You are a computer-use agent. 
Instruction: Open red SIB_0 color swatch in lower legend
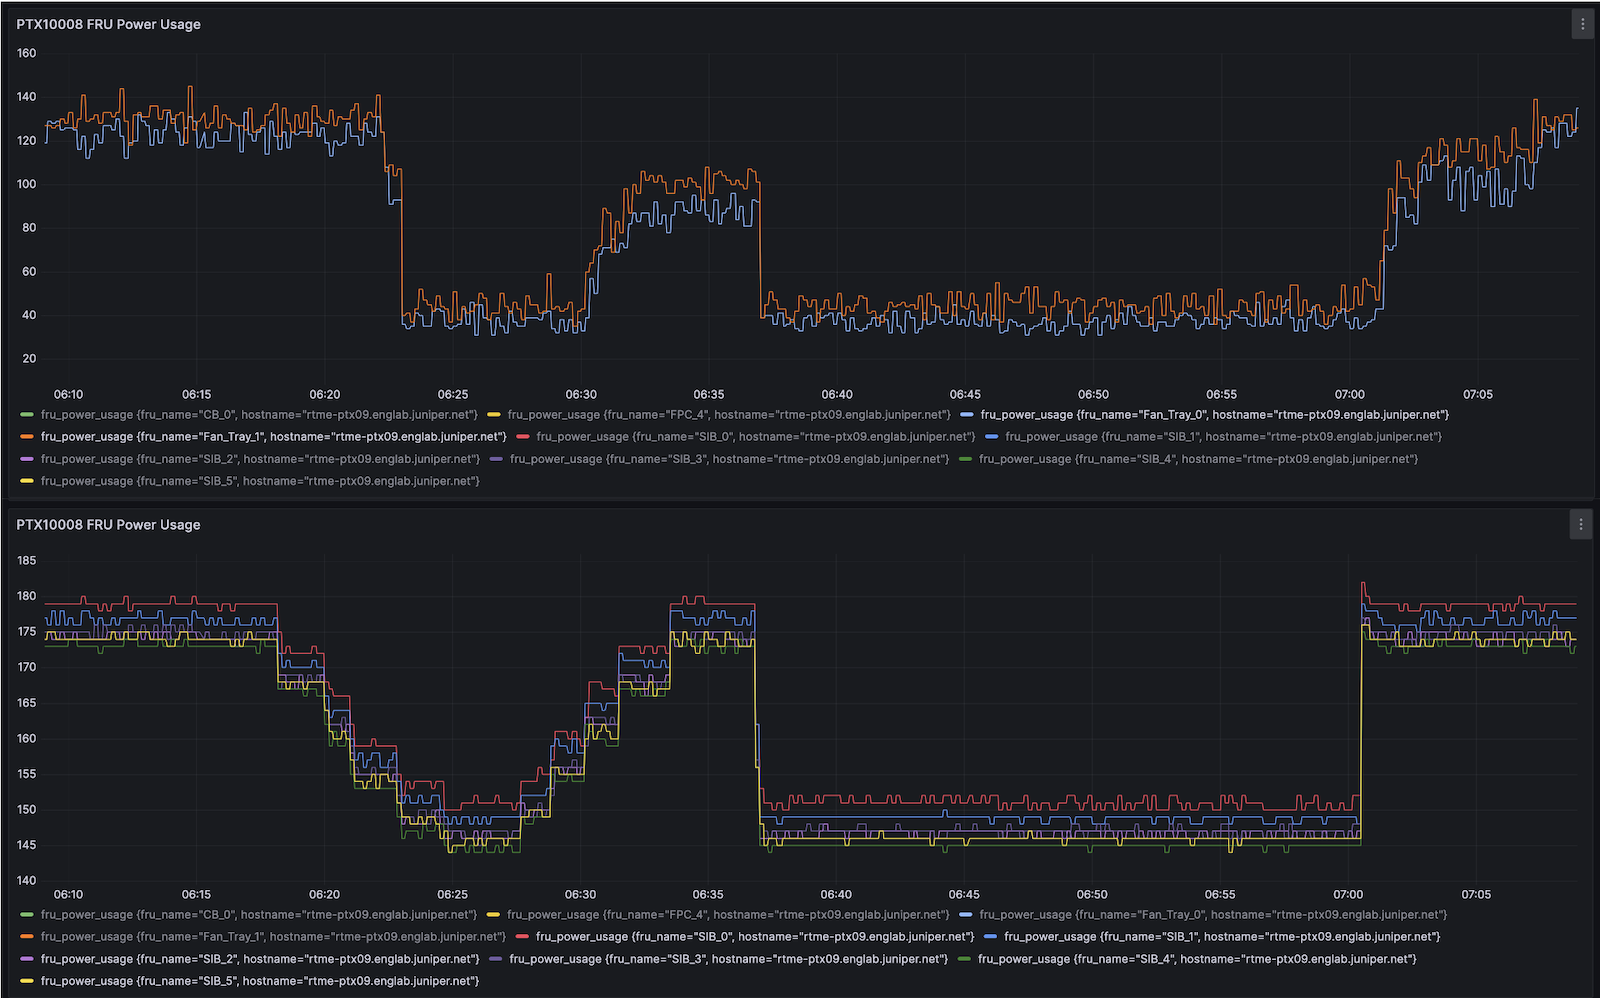click(522, 936)
